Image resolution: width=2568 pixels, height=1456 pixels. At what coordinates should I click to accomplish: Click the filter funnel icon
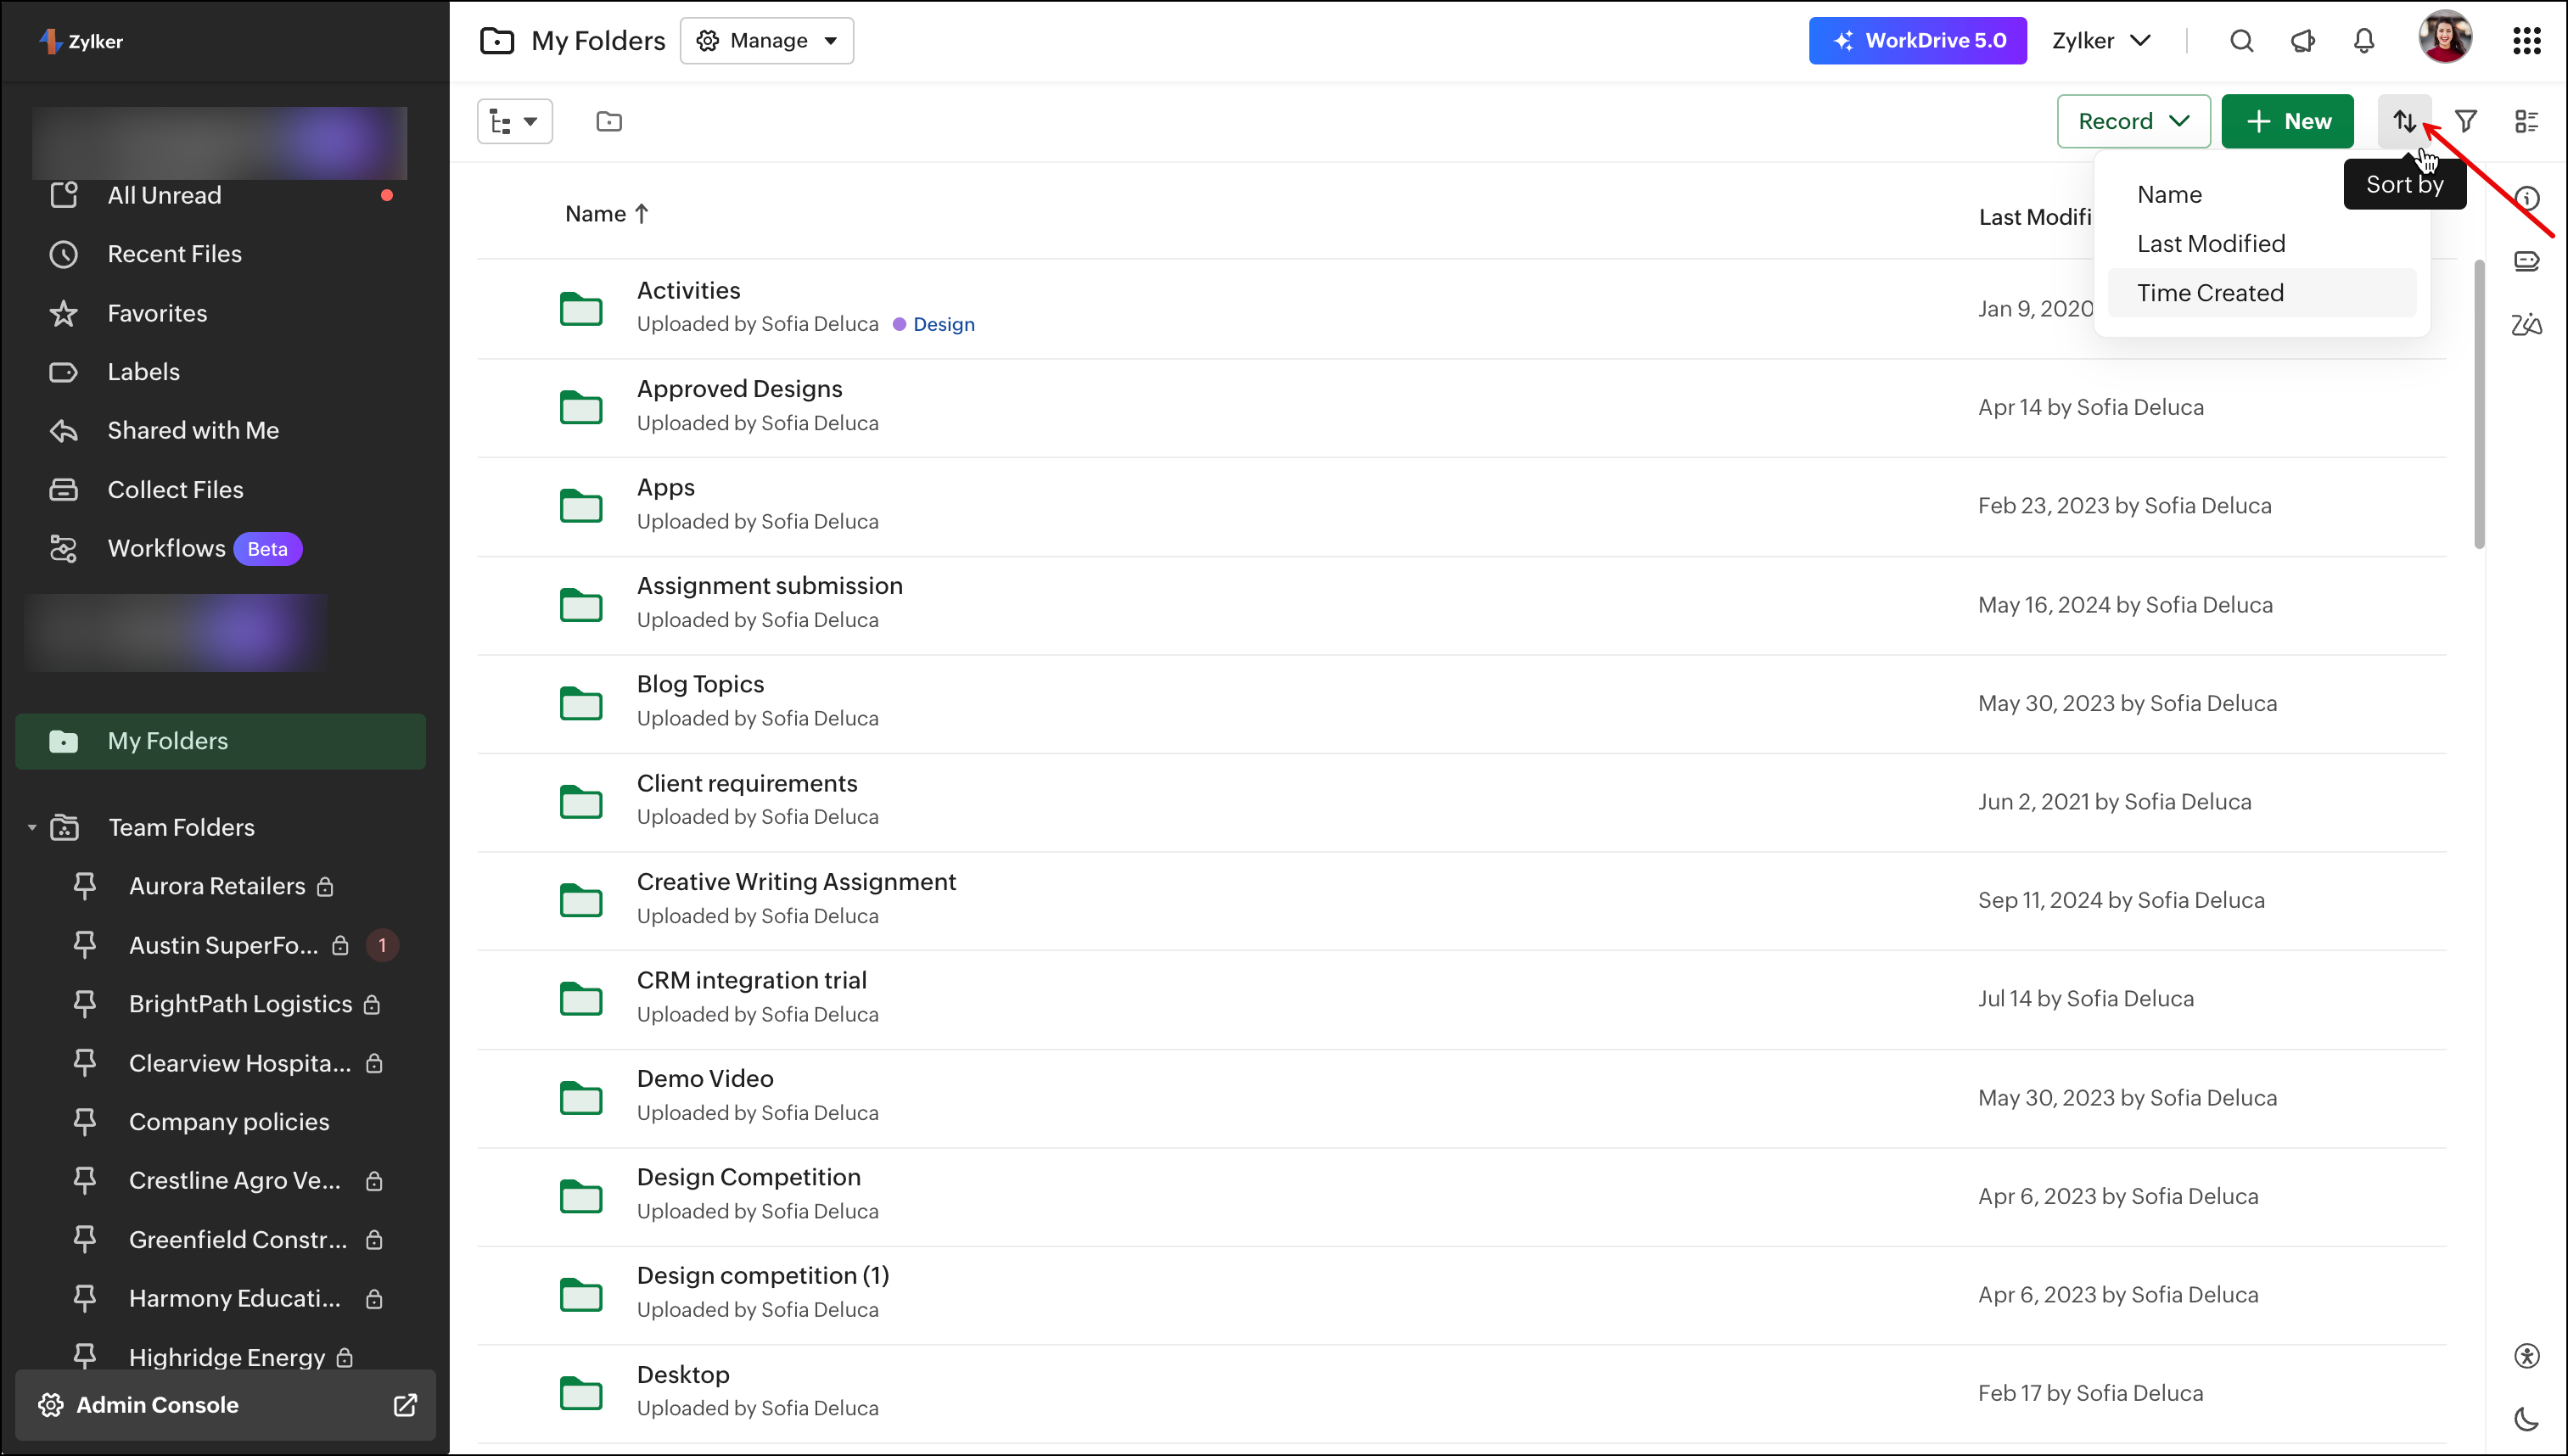pos(2466,121)
